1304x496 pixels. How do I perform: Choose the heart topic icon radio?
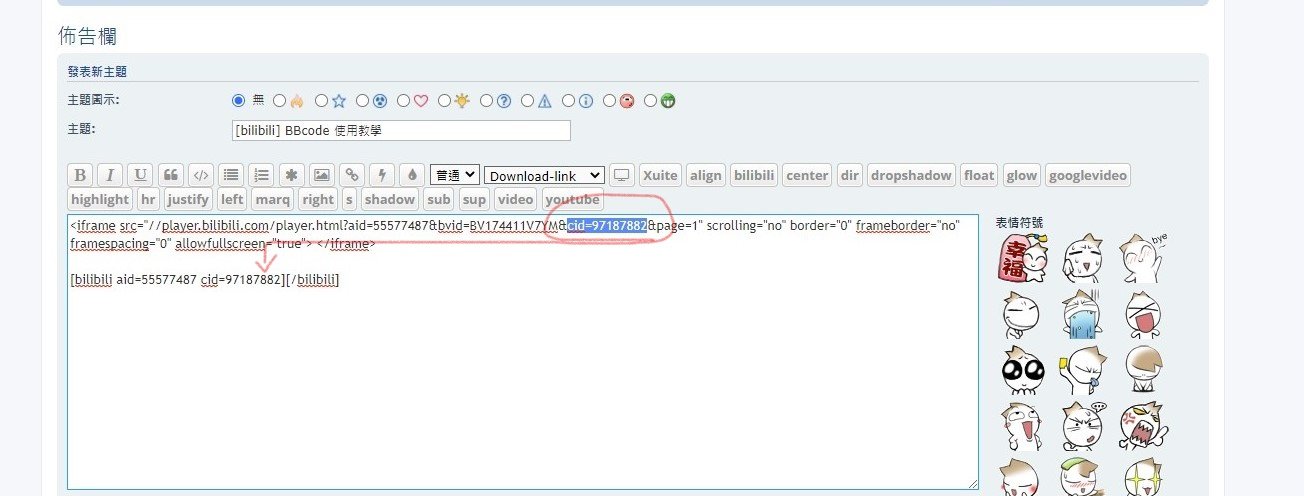[x=404, y=100]
